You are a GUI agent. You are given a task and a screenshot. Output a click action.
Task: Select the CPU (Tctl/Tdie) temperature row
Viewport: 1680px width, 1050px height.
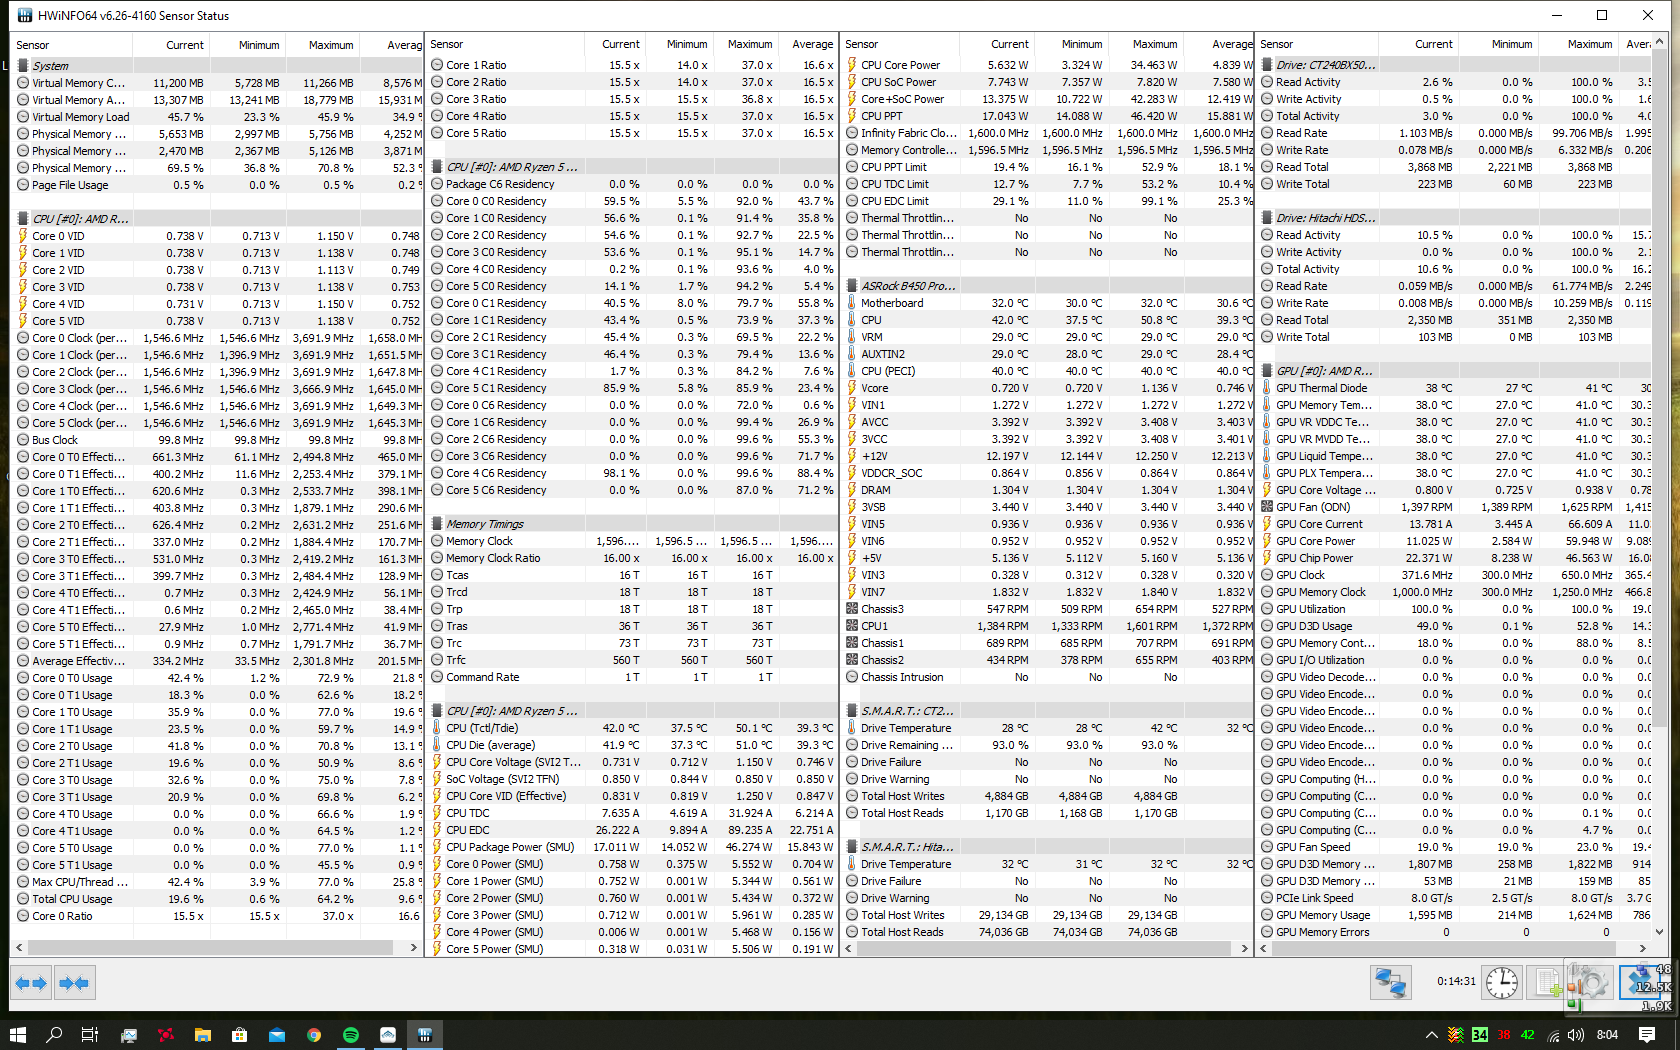(x=633, y=728)
